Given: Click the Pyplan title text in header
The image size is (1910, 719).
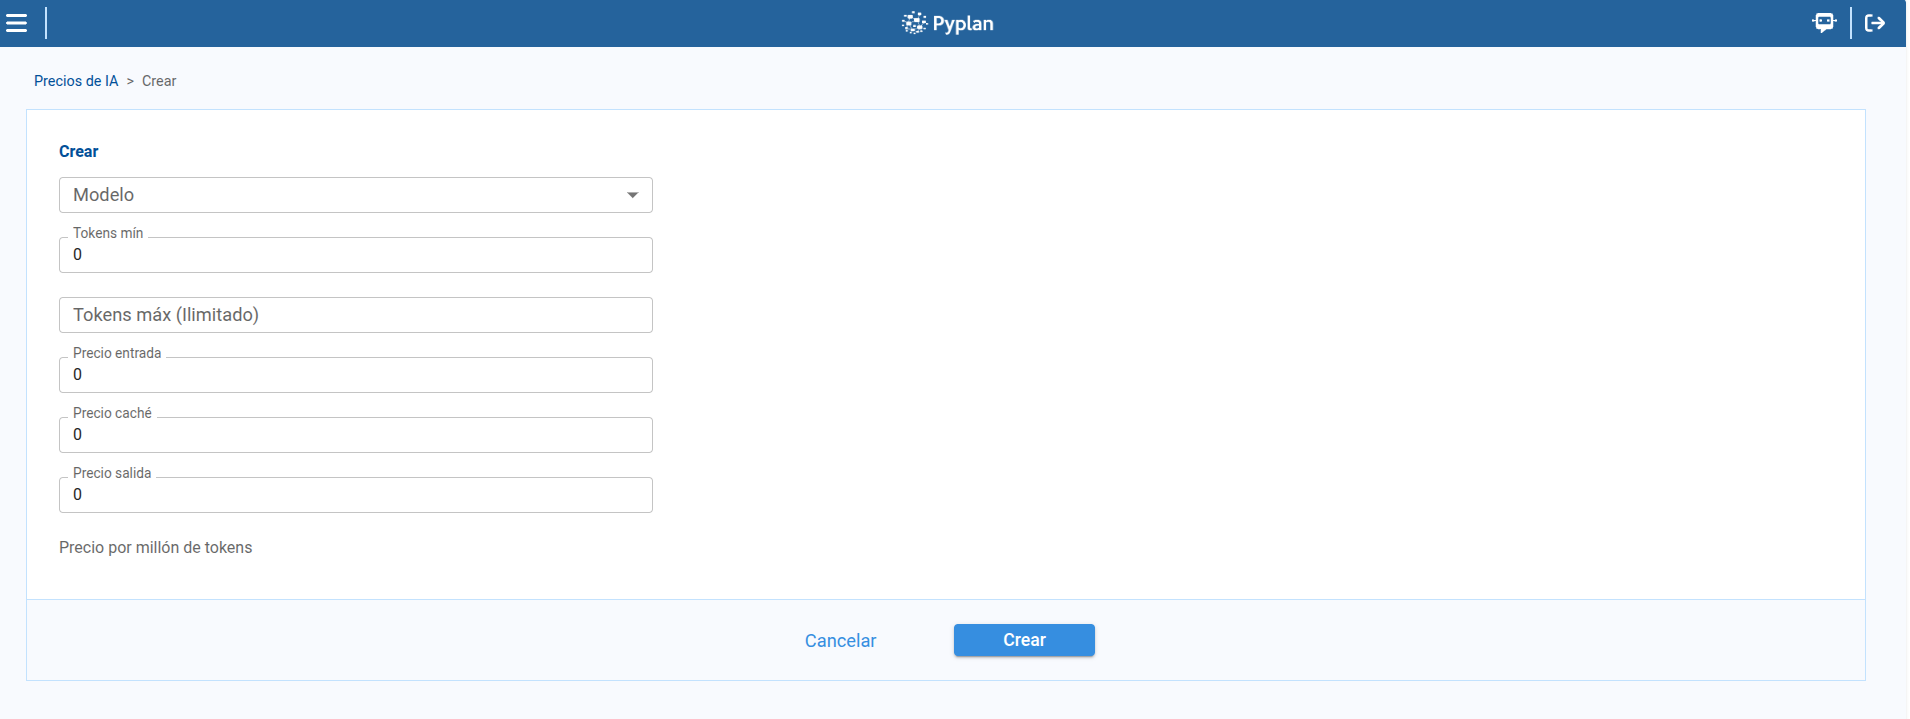Looking at the screenshot, I should 963,23.
